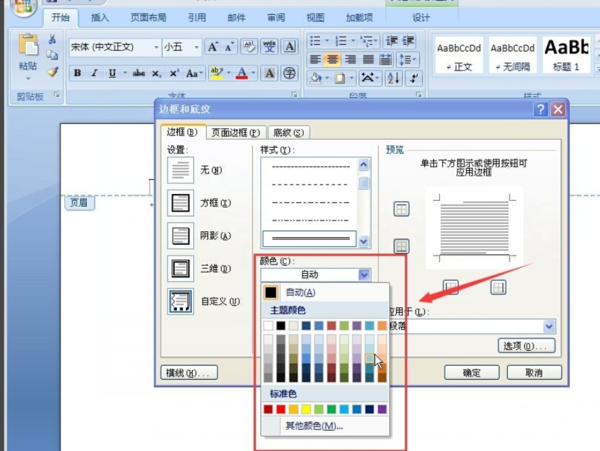Select the 3-D border setting

(x=181, y=269)
